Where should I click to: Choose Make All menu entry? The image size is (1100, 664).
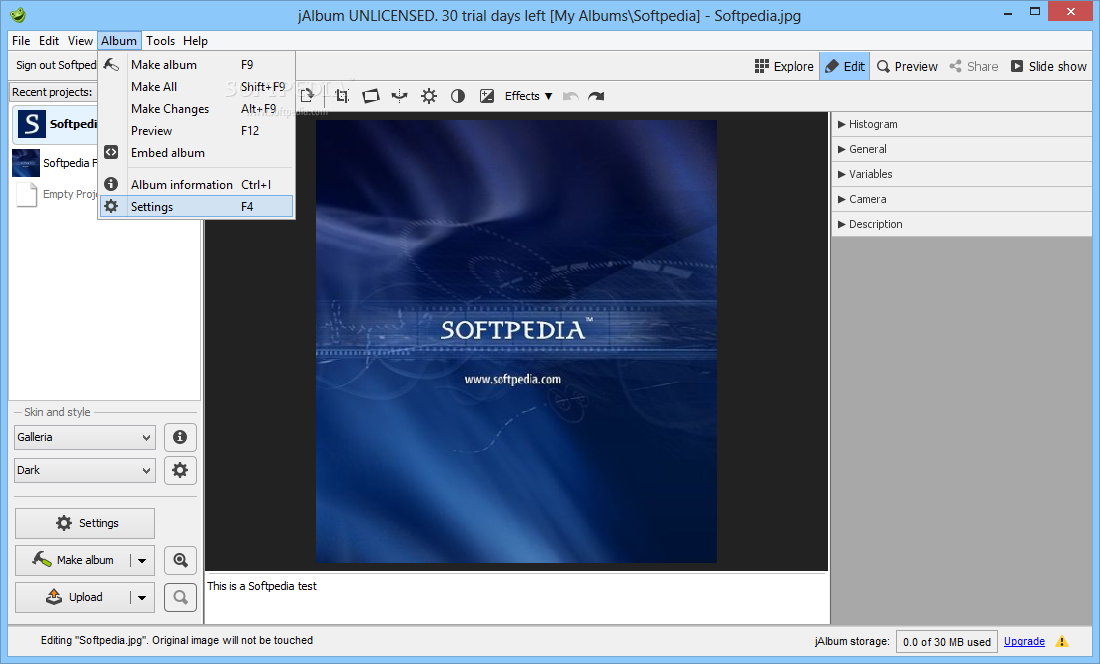click(x=196, y=87)
